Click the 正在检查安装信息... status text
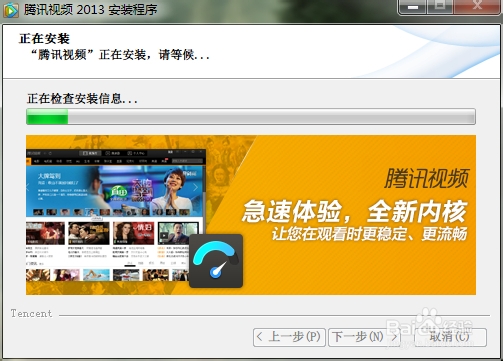This screenshot has width=503, height=361. click(82, 99)
